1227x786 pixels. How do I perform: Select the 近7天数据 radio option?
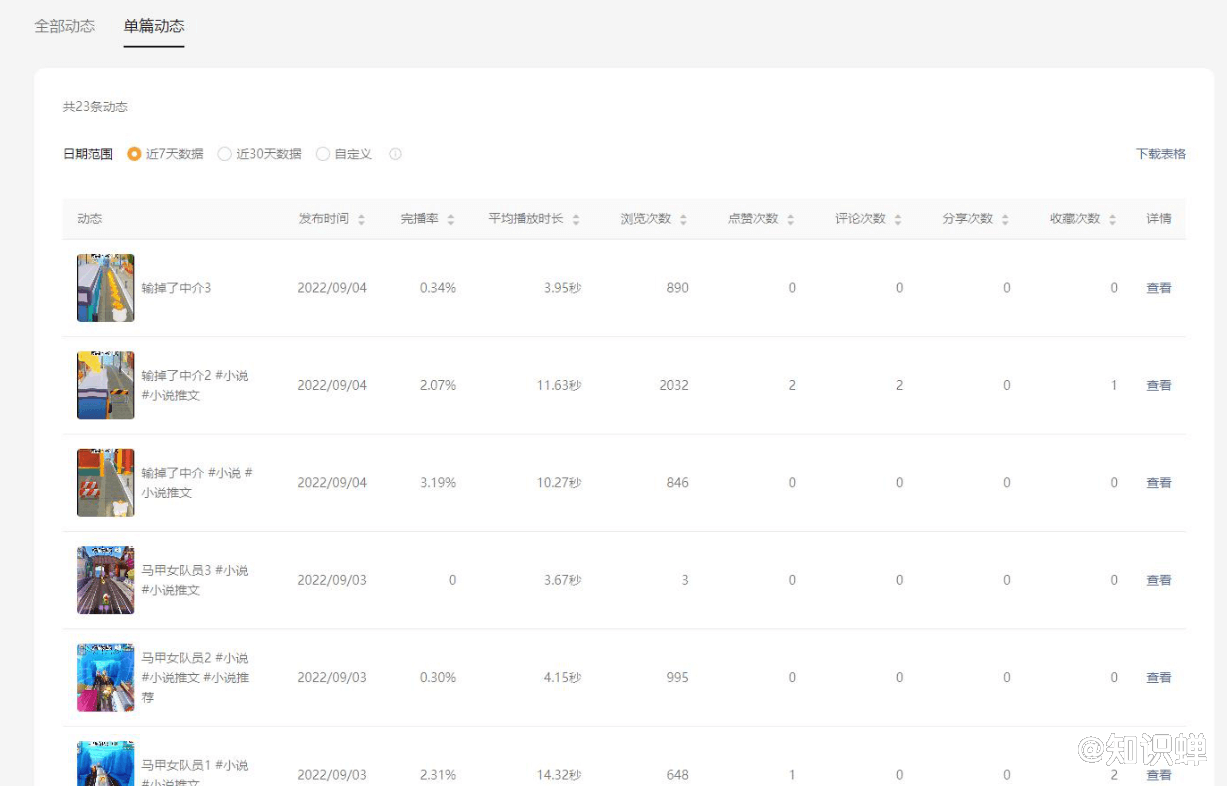(x=134, y=154)
